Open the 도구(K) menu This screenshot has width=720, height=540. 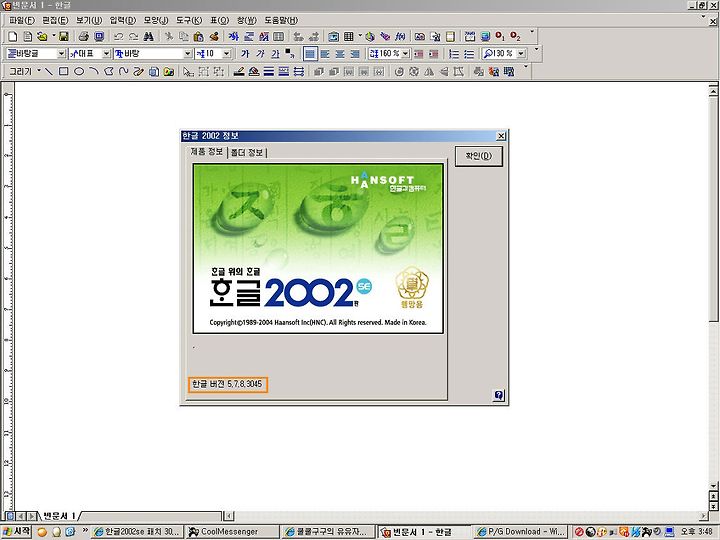click(x=189, y=20)
